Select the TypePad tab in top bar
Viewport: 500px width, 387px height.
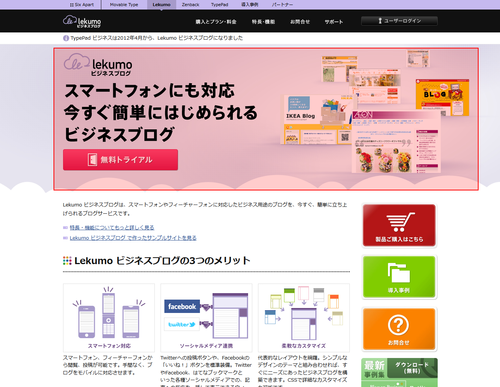220,5
